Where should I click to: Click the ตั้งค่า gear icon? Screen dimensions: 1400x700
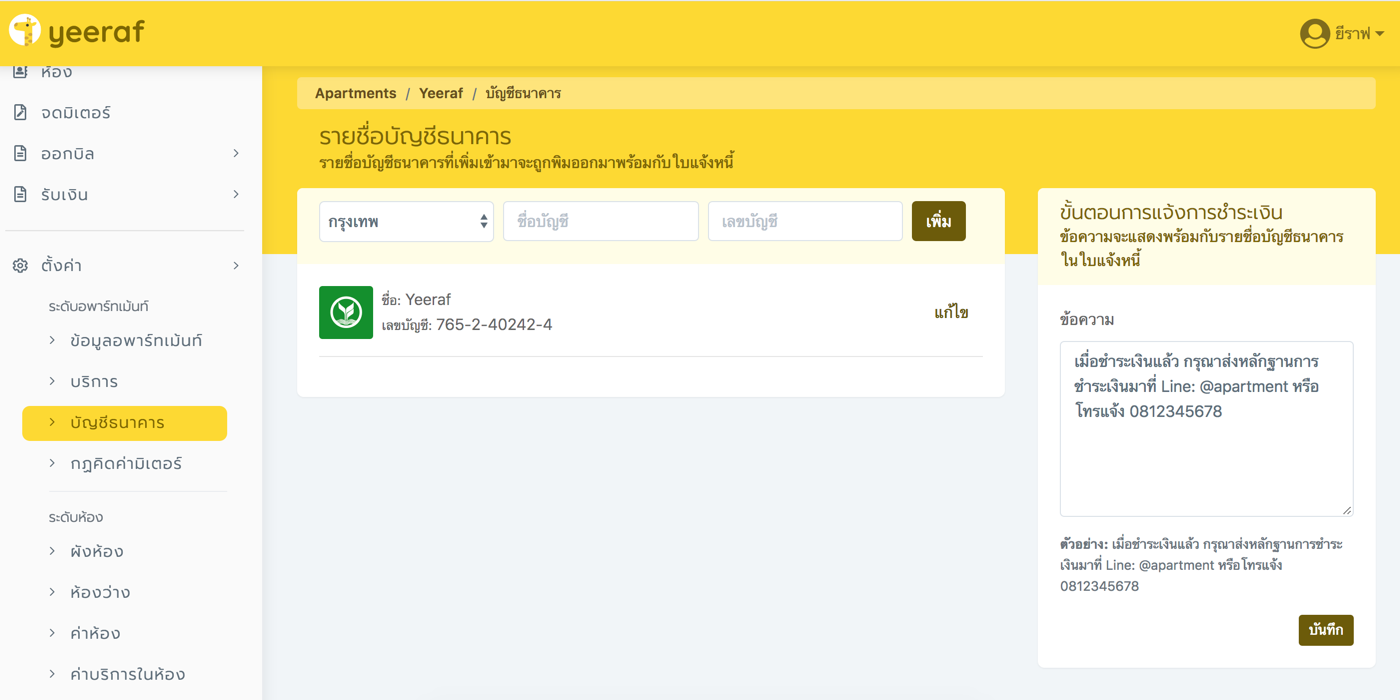[x=20, y=266]
